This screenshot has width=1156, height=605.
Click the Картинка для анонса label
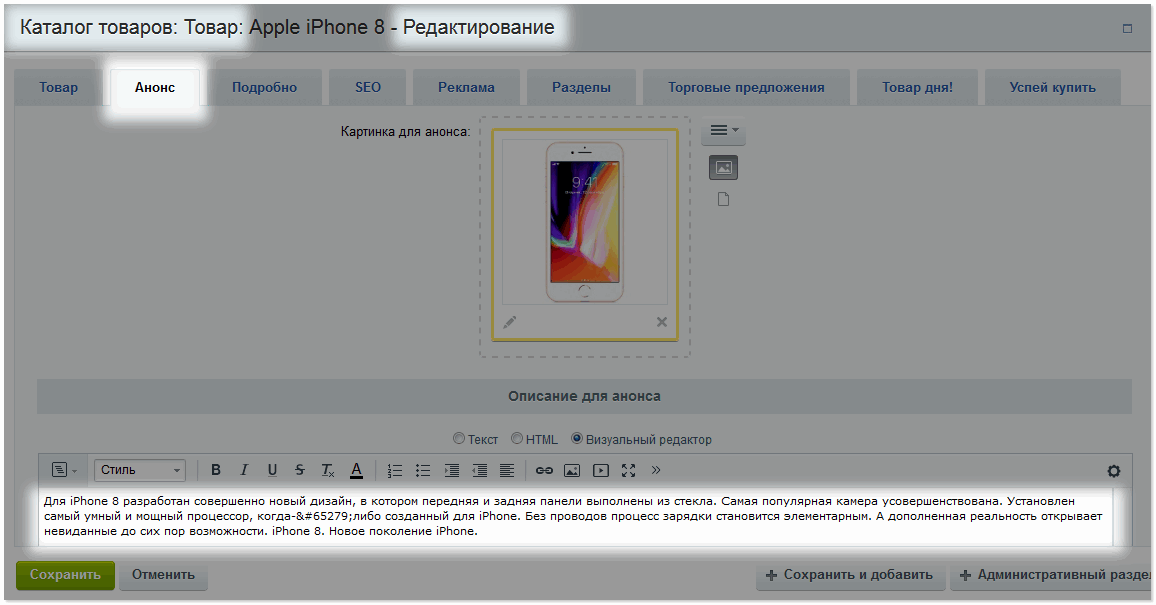(x=405, y=132)
